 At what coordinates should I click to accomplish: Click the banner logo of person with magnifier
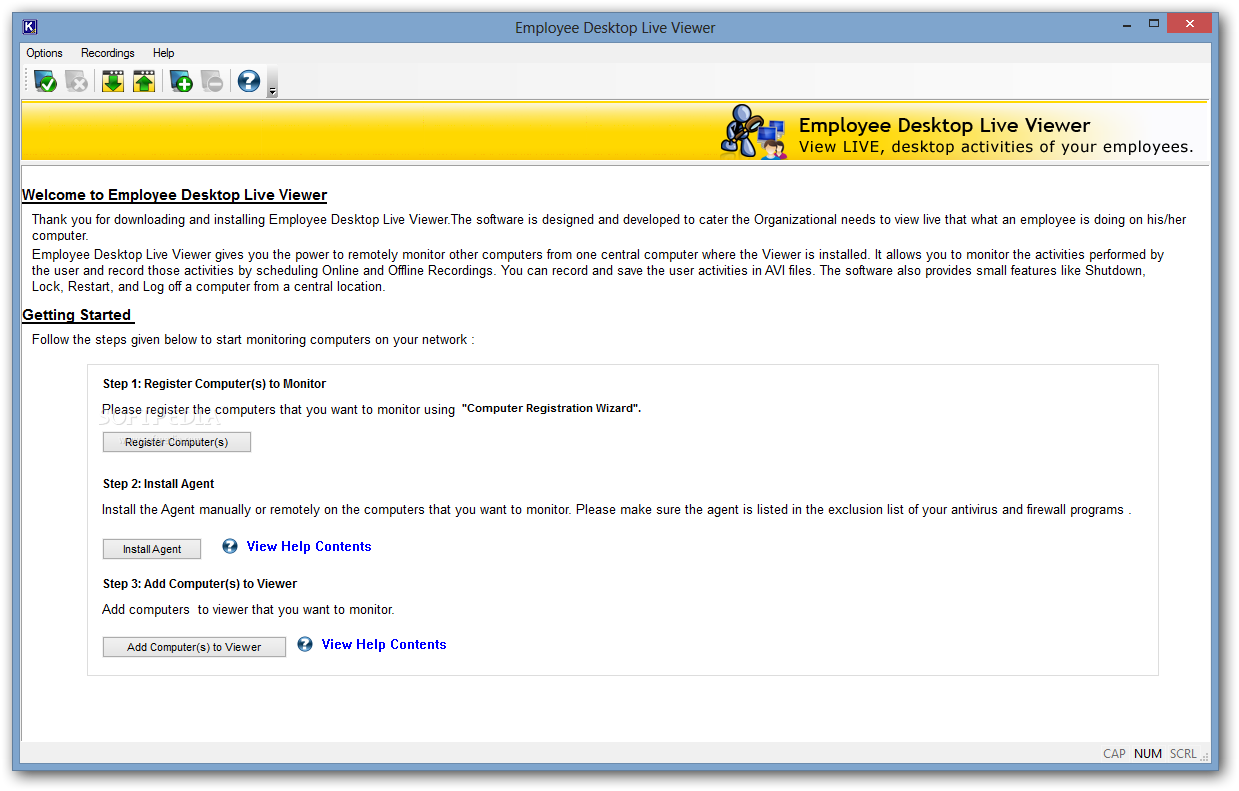(754, 131)
